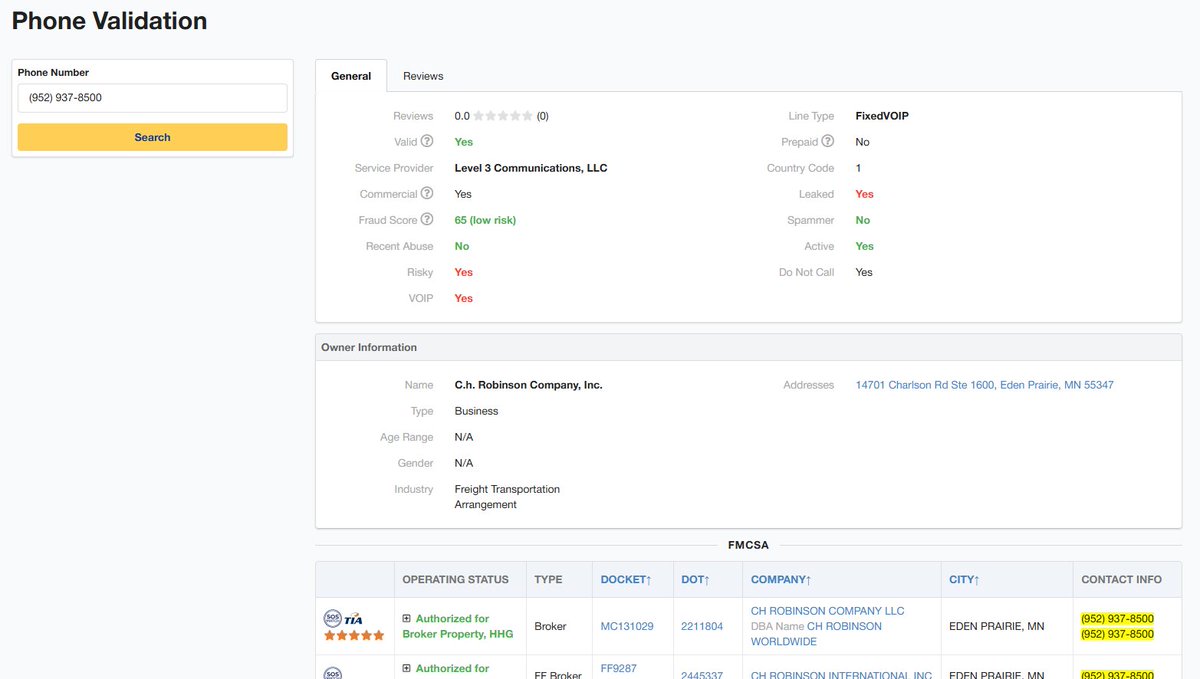Click the Business owner type value
Viewport: 1200px width, 679px height.
click(x=476, y=411)
